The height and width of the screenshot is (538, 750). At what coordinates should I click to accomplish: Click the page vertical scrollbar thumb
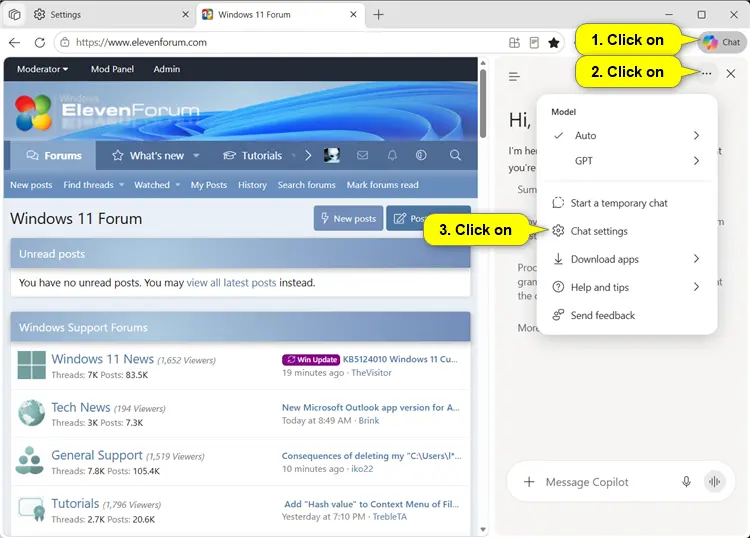(483, 103)
